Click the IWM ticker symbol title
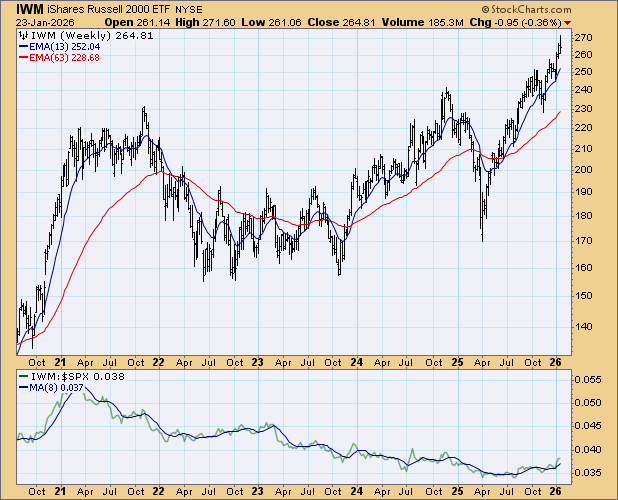Screen dimensions: 618x500 (x=30, y=9)
